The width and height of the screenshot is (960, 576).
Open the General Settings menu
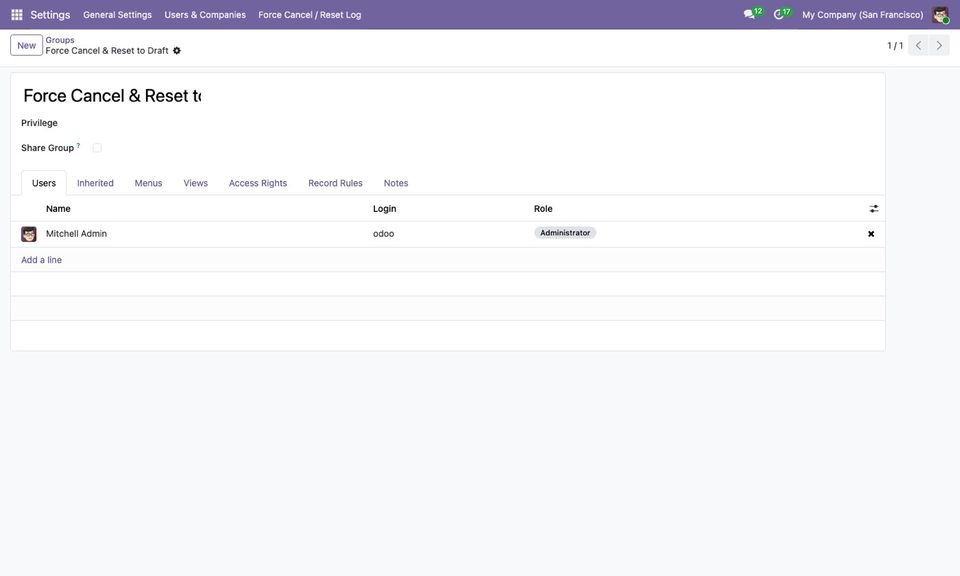coord(118,15)
